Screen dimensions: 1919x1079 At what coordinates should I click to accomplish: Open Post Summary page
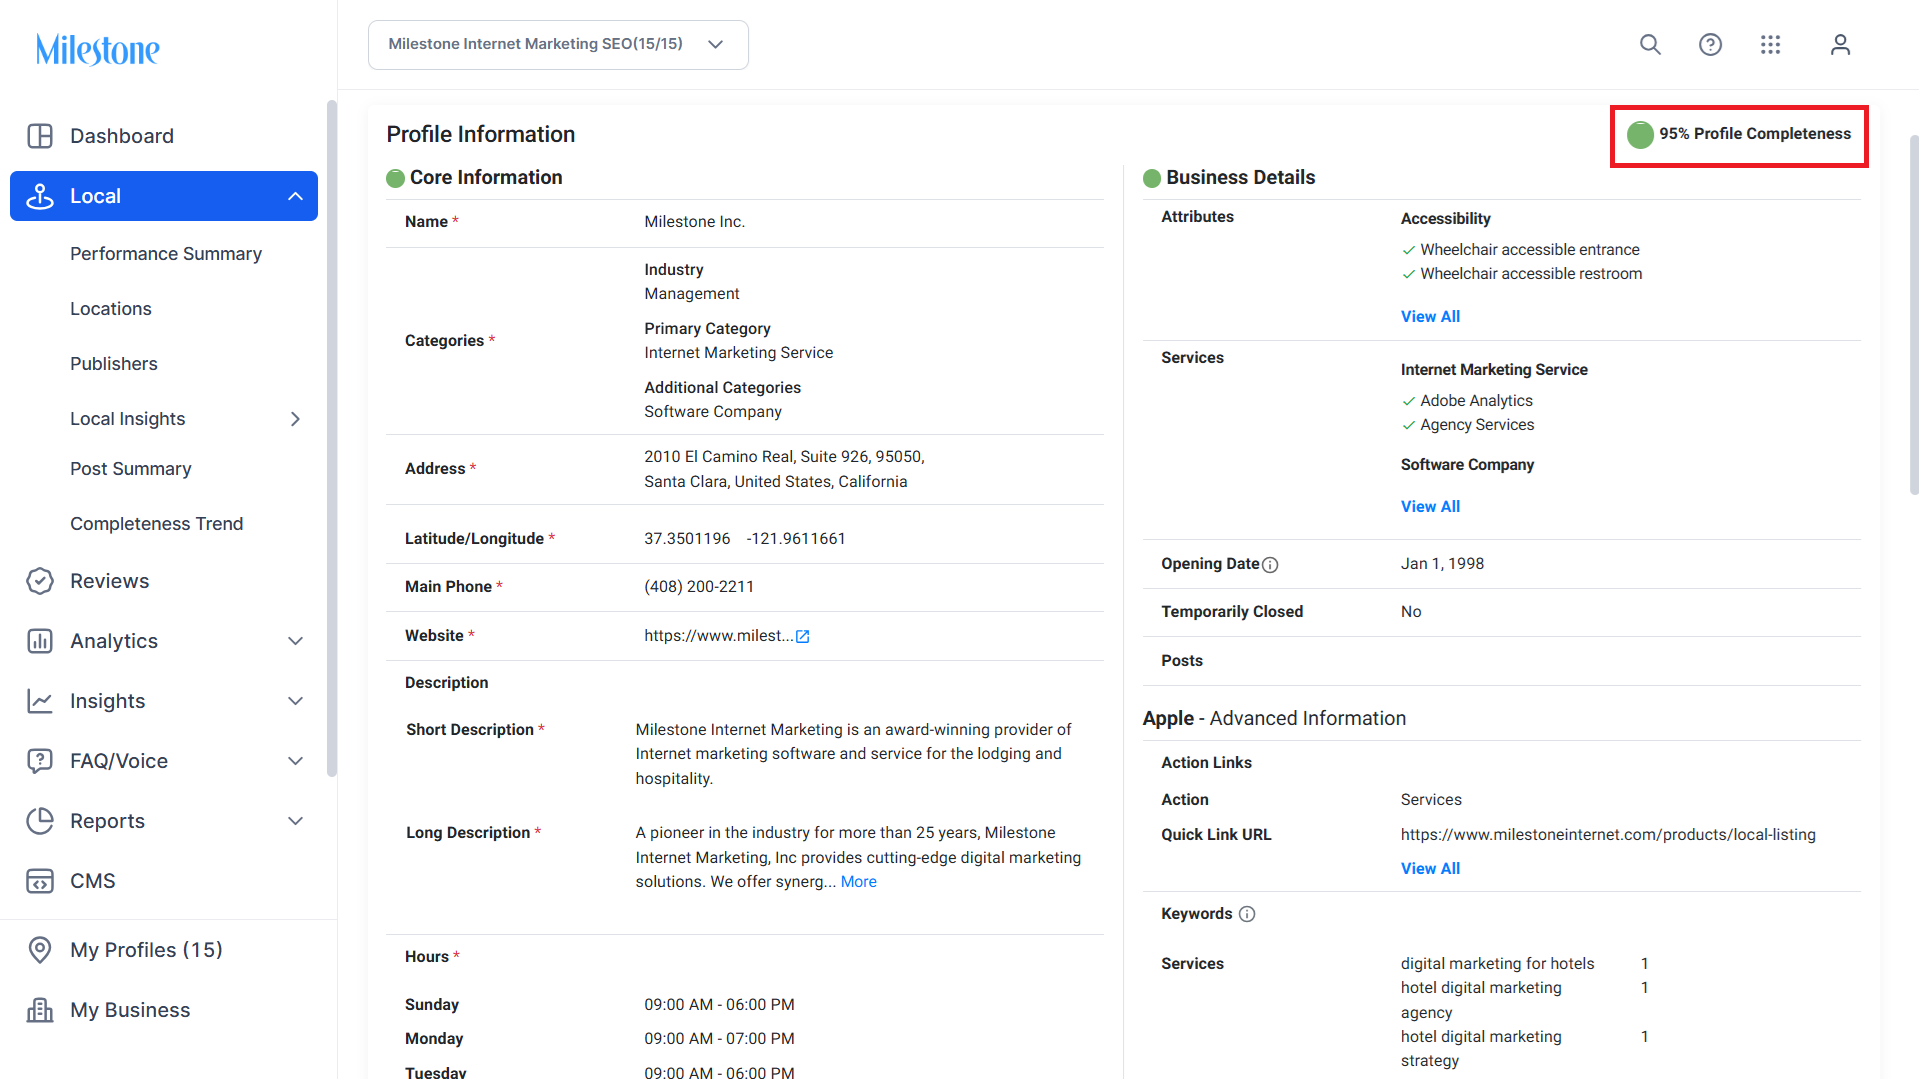[x=131, y=469]
